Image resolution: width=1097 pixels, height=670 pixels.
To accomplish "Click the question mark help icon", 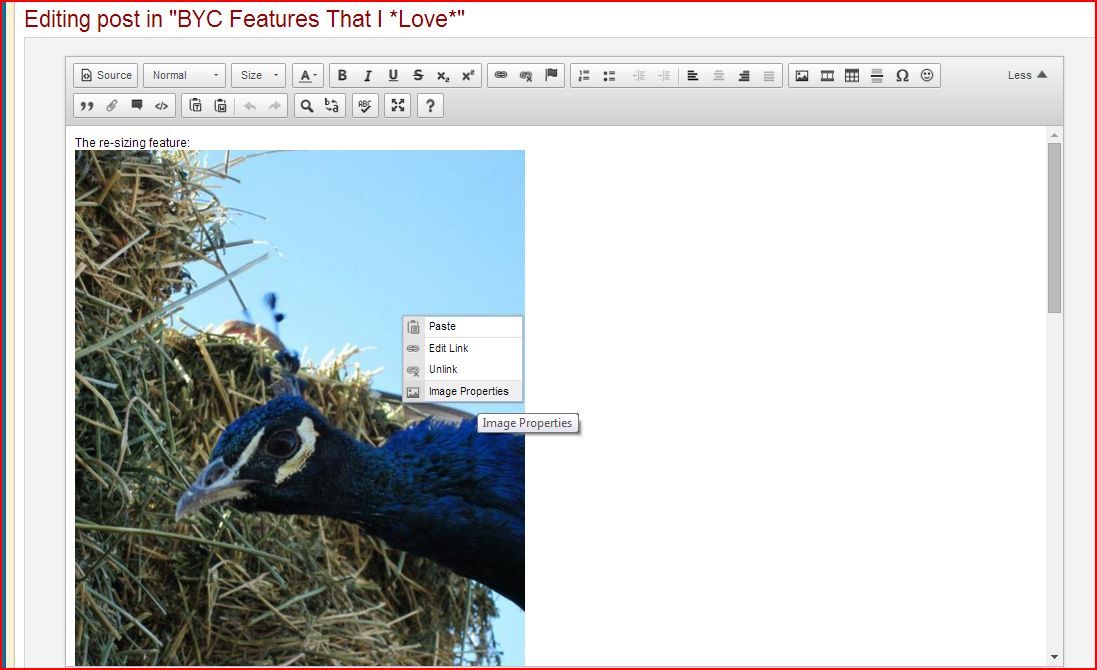I will (x=430, y=106).
